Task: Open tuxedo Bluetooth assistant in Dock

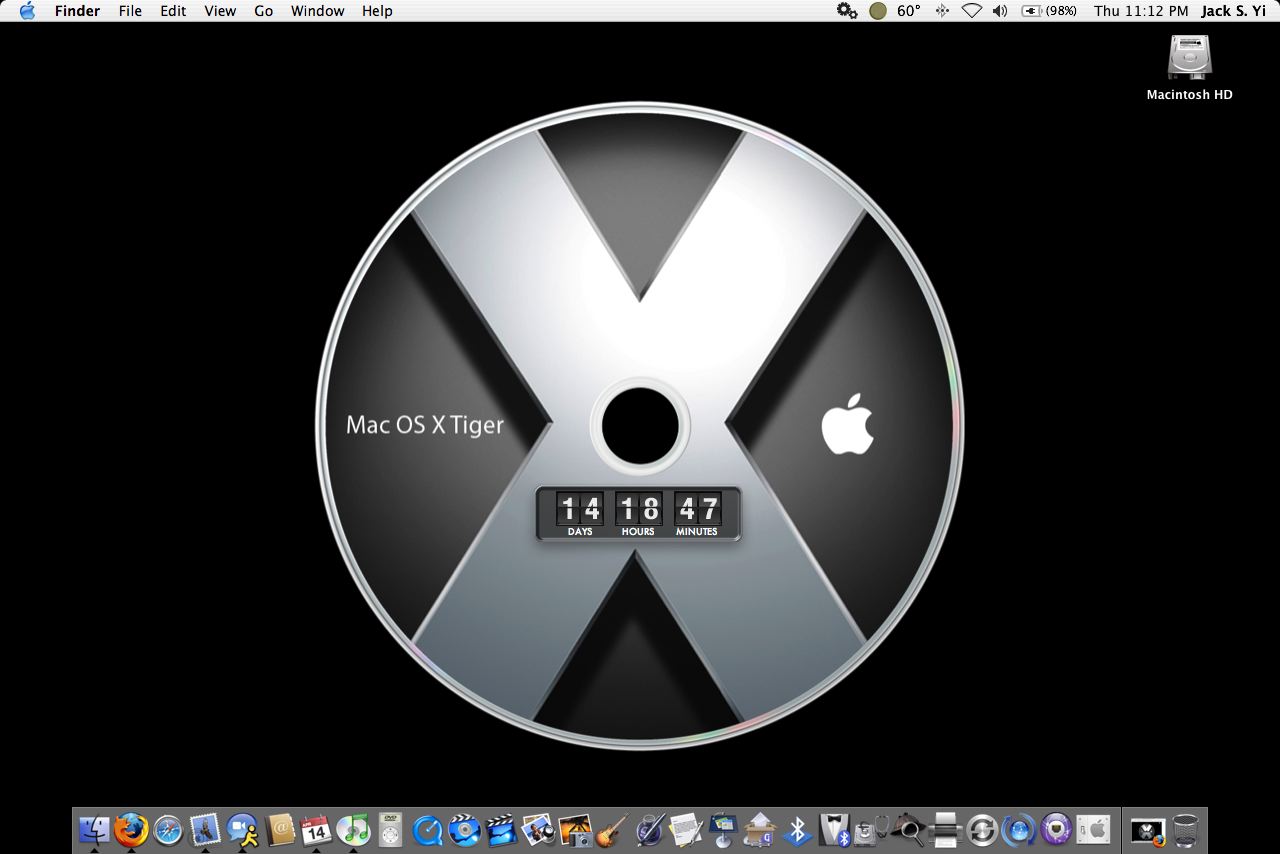Action: [x=834, y=829]
